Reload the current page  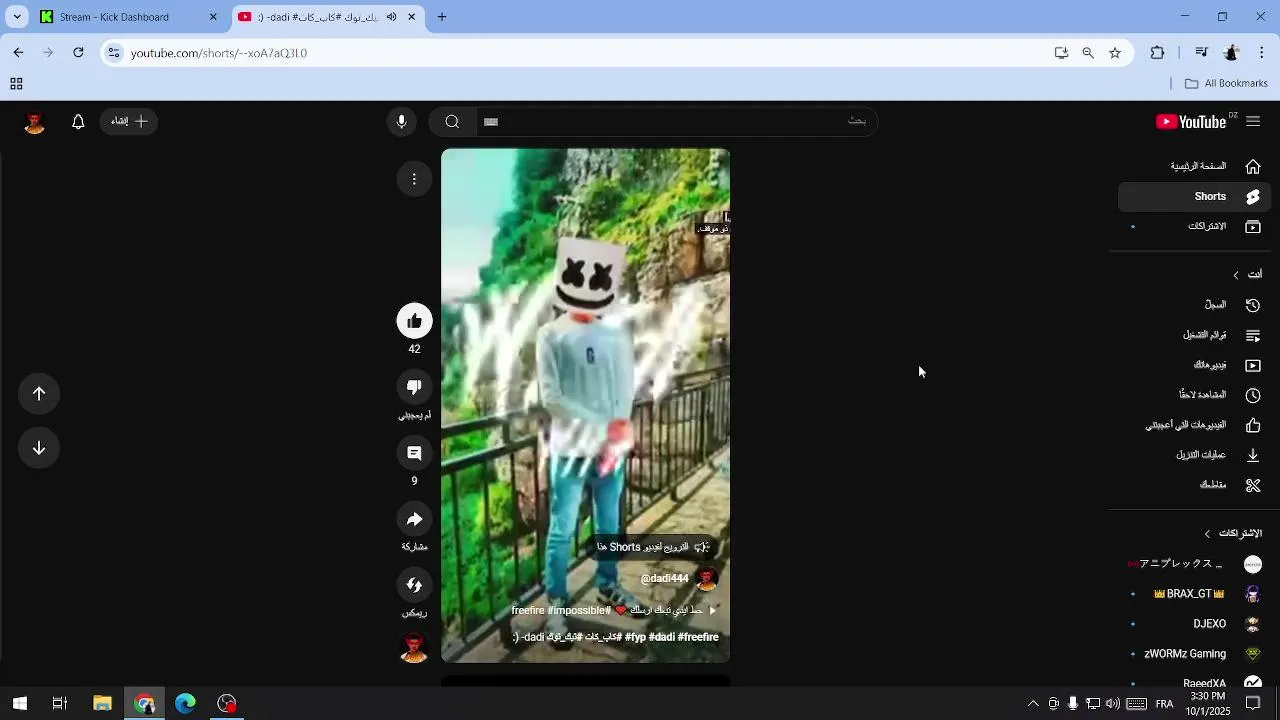coord(78,53)
